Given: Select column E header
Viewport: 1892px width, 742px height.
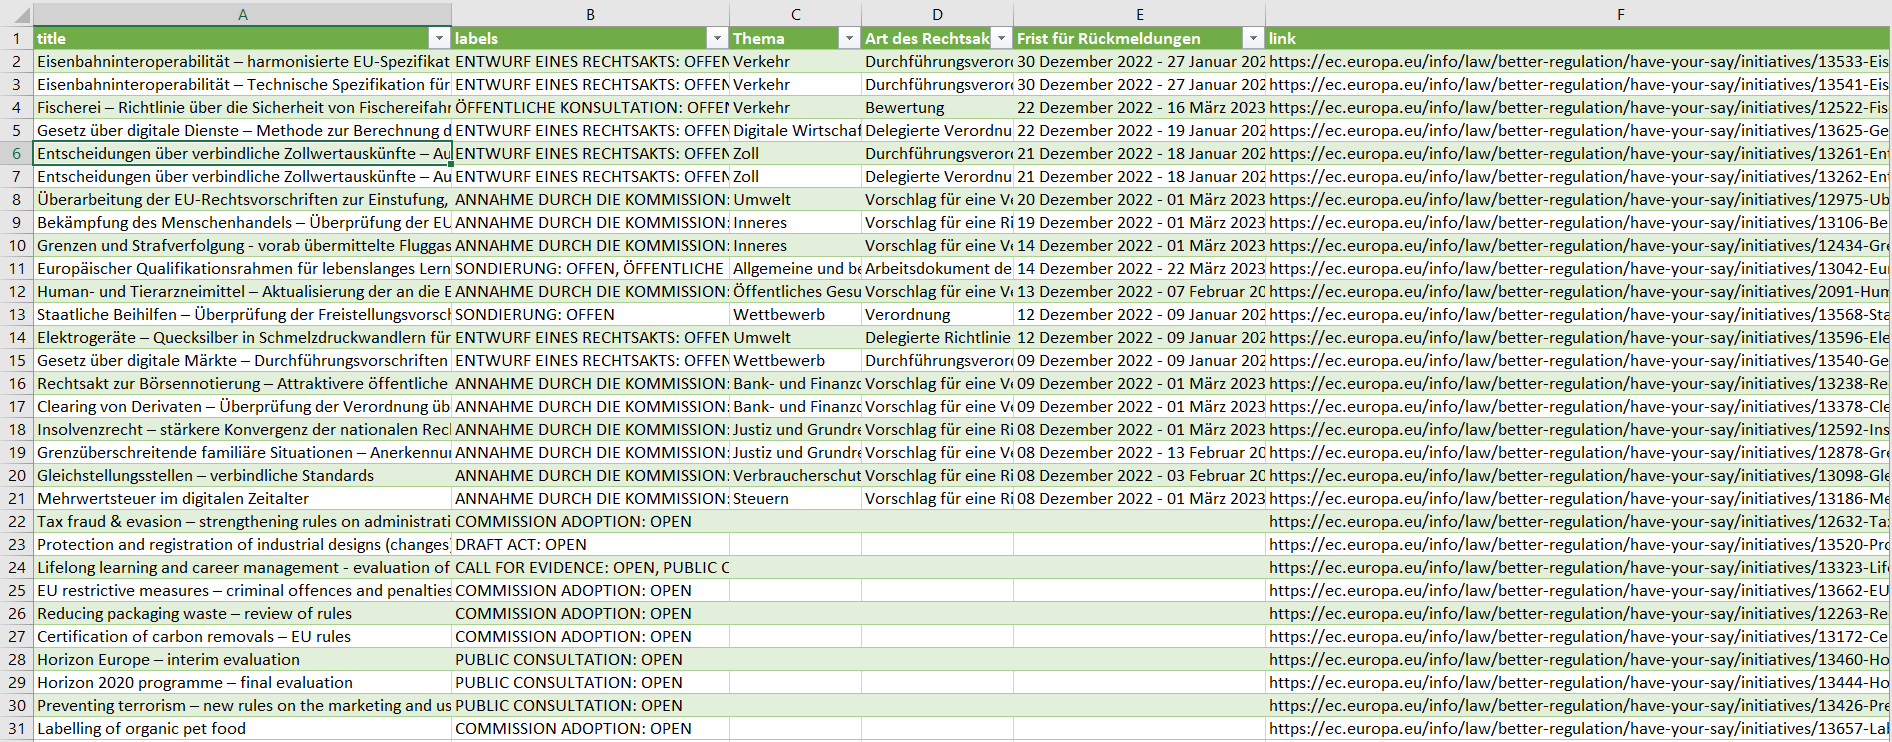Looking at the screenshot, I should point(1139,14).
